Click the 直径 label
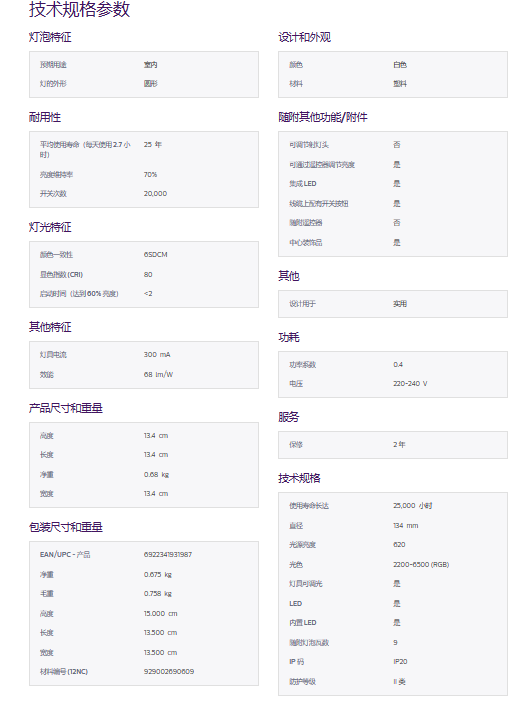The height and width of the screenshot is (702, 531). [296, 525]
